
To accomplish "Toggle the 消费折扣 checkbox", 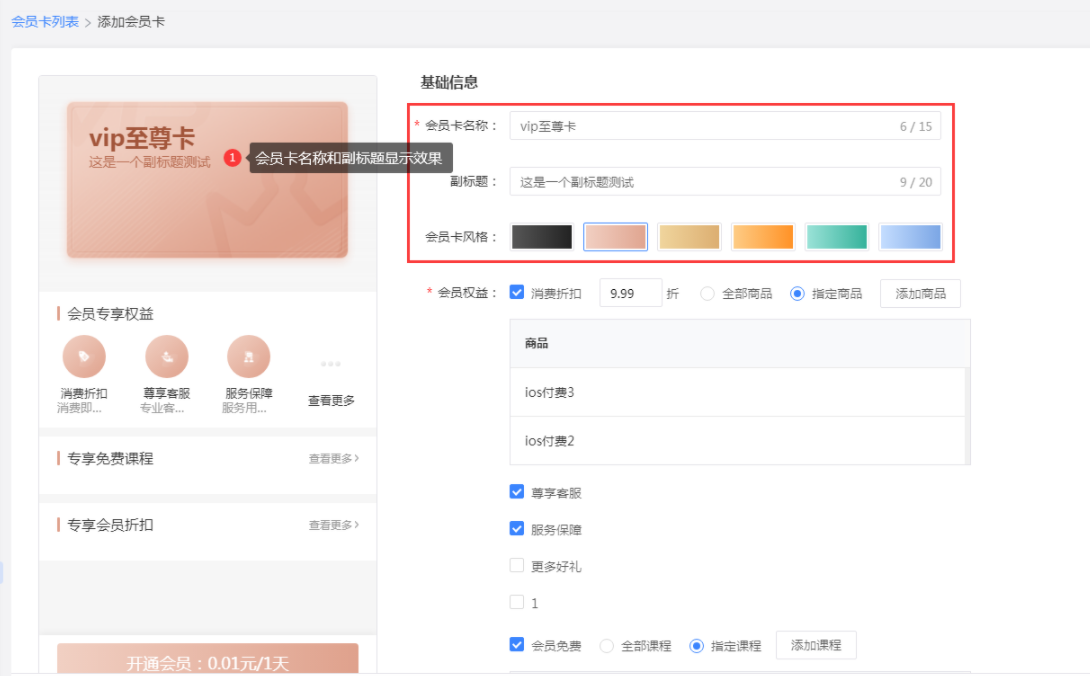I will coord(516,292).
